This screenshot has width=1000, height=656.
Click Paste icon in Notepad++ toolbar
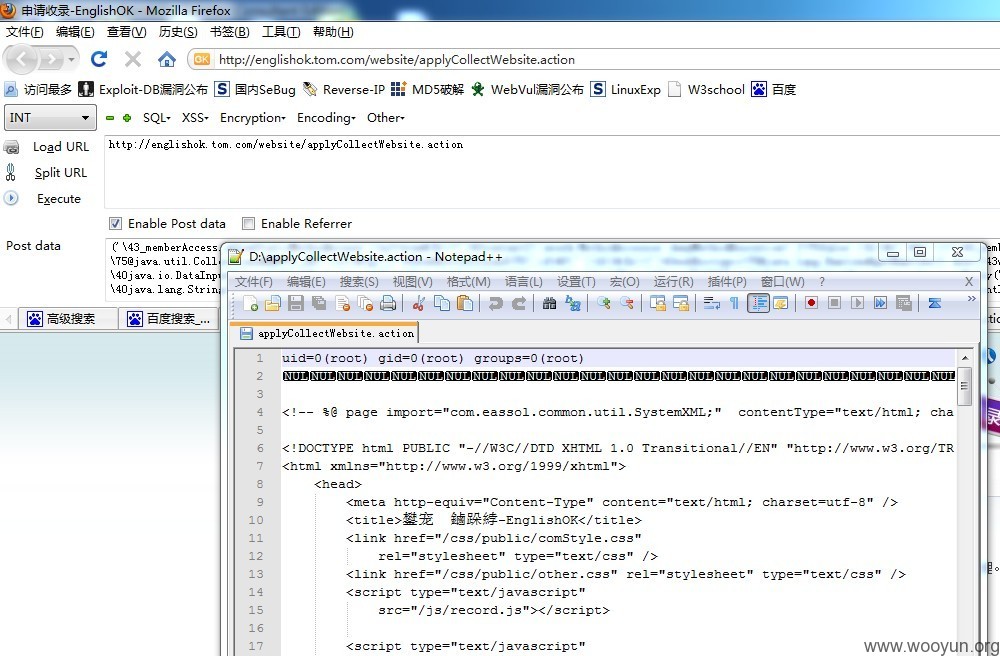click(465, 303)
